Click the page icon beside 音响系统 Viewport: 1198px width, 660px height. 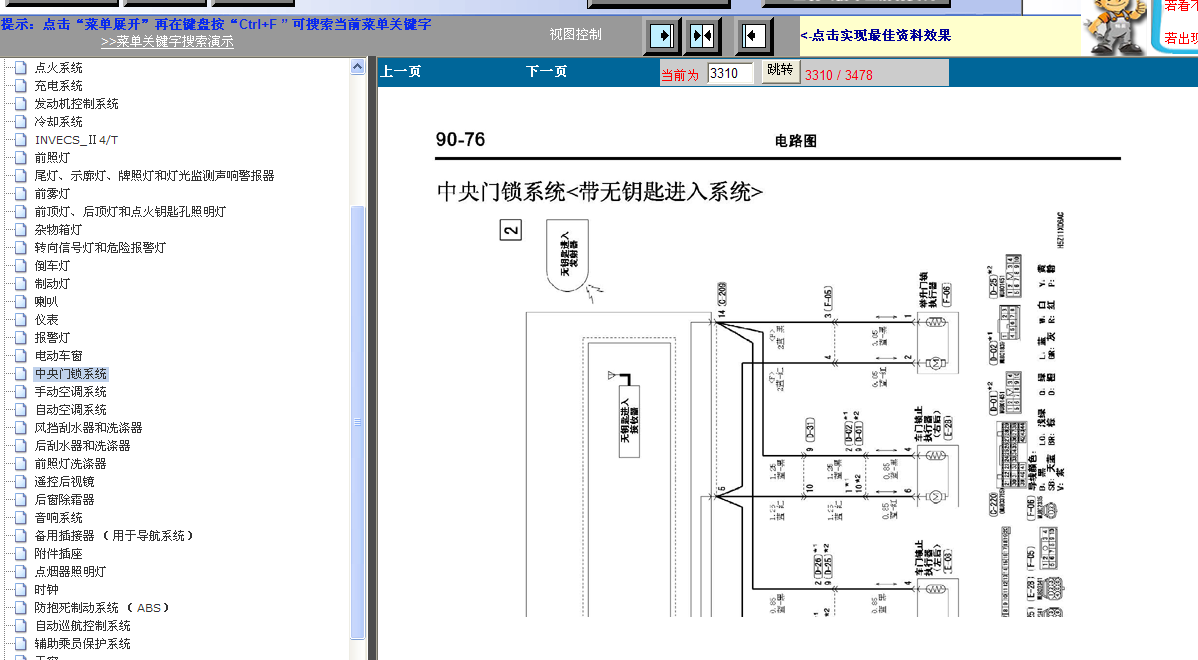click(21, 517)
